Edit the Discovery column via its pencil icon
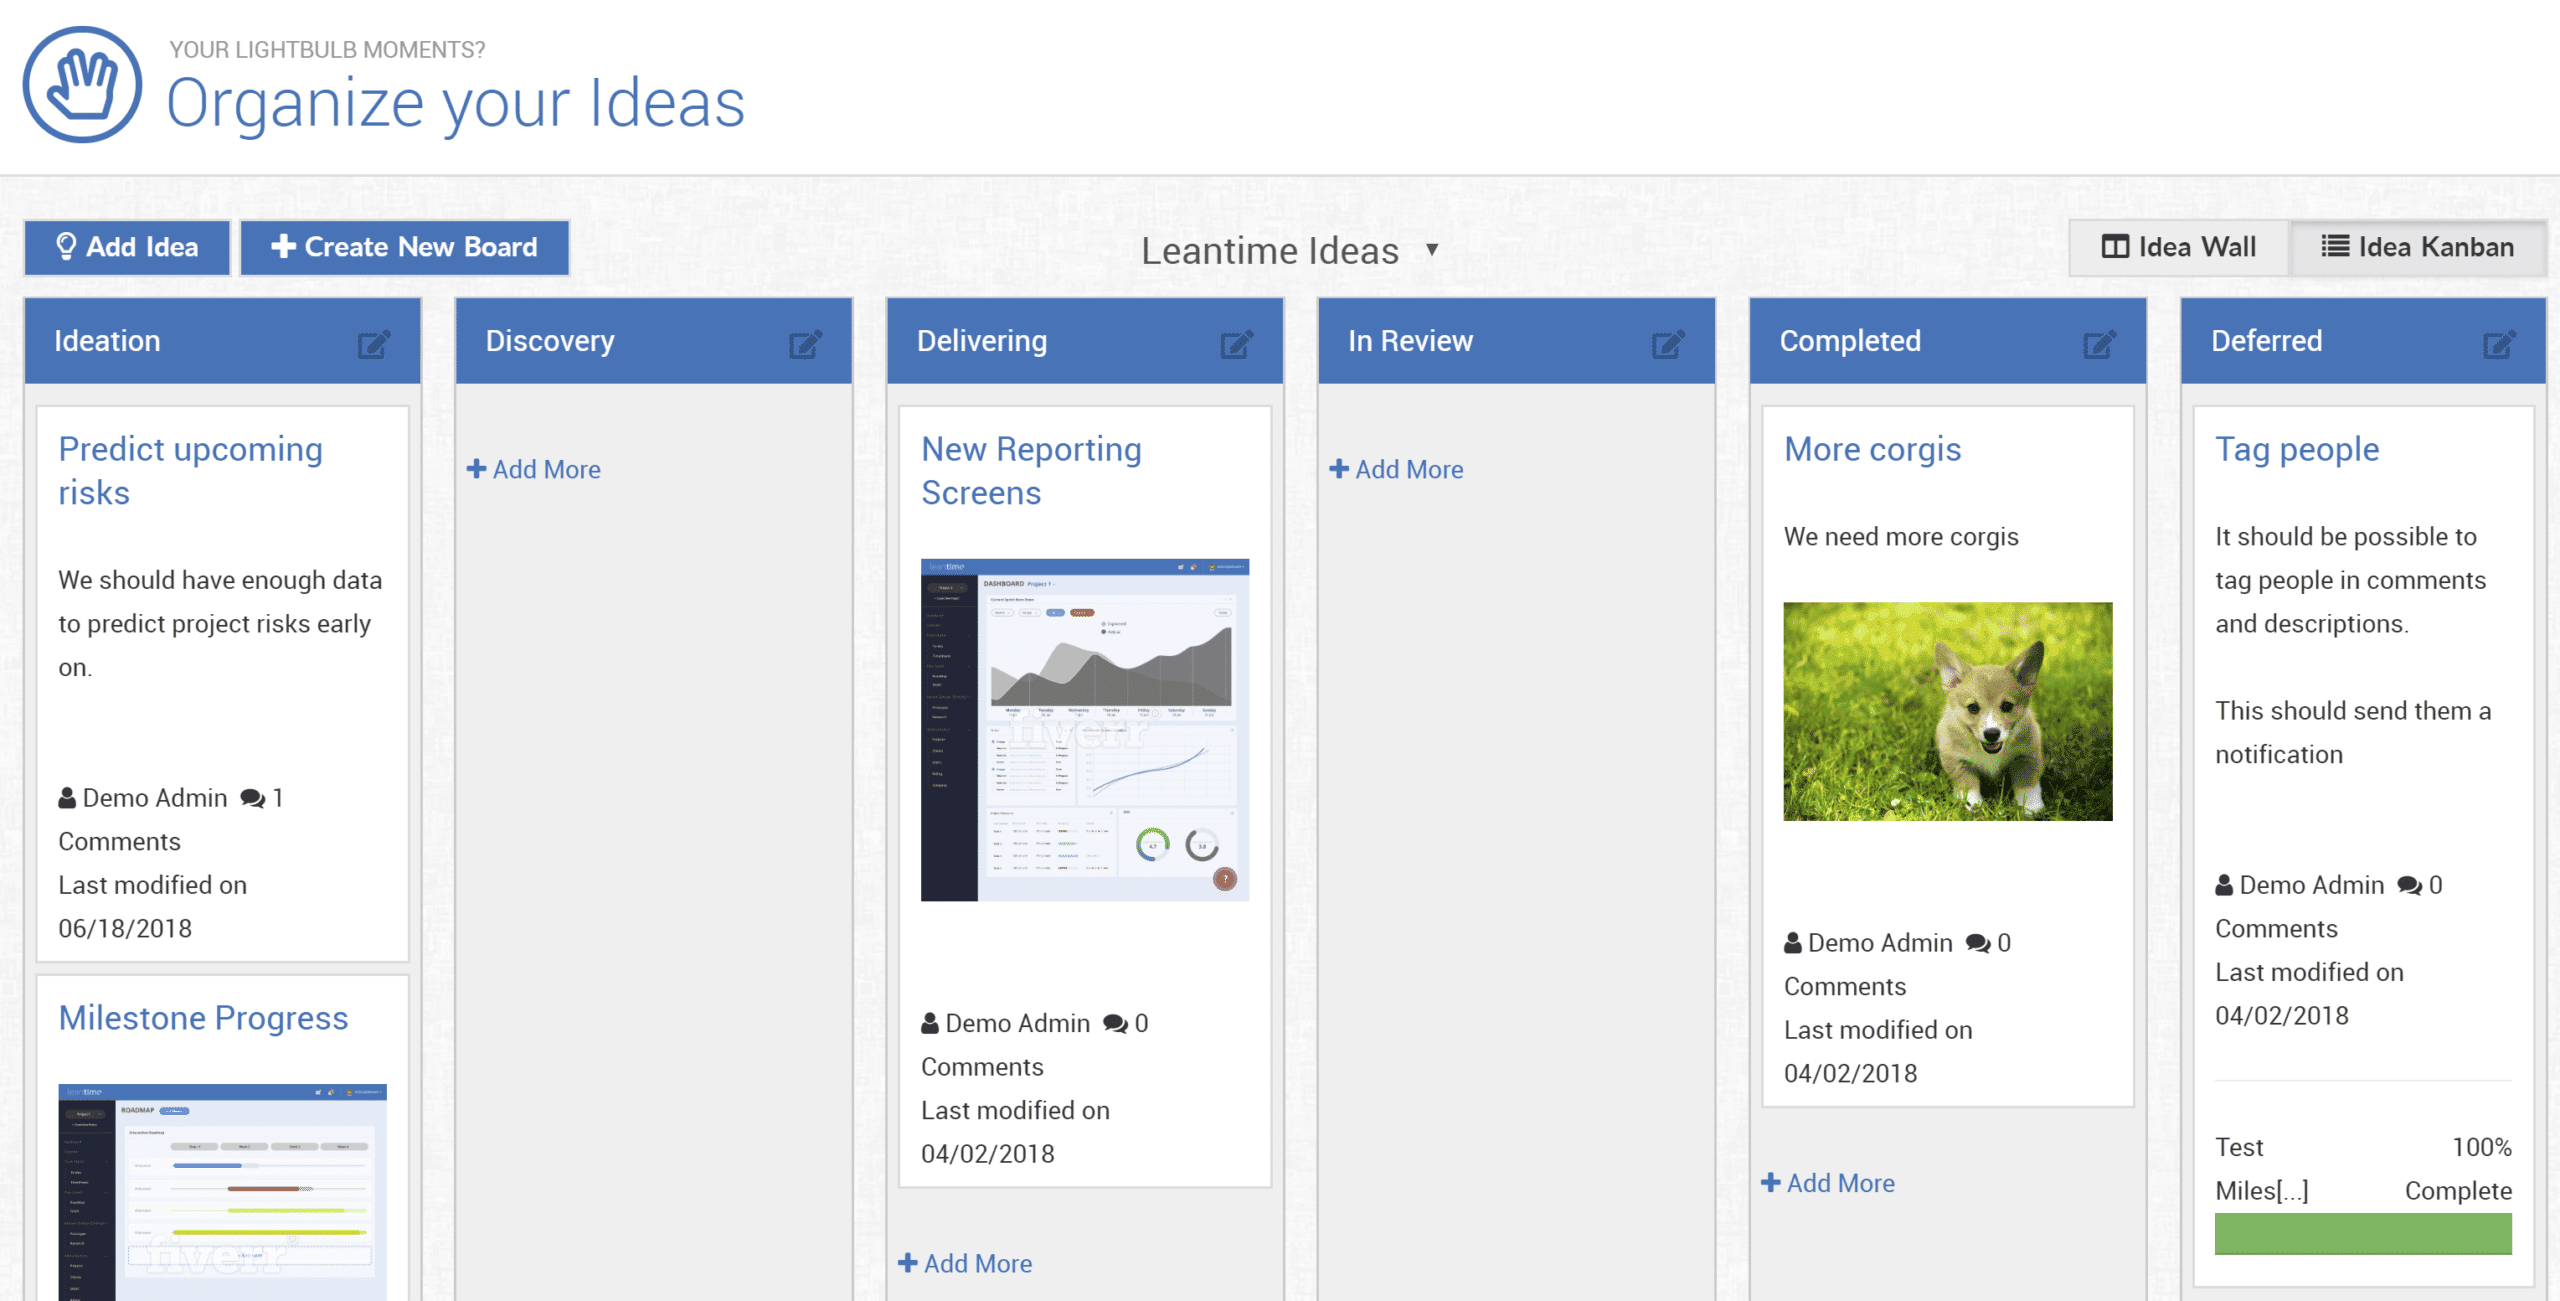Screen dimensions: 2560x1301 tap(805, 344)
